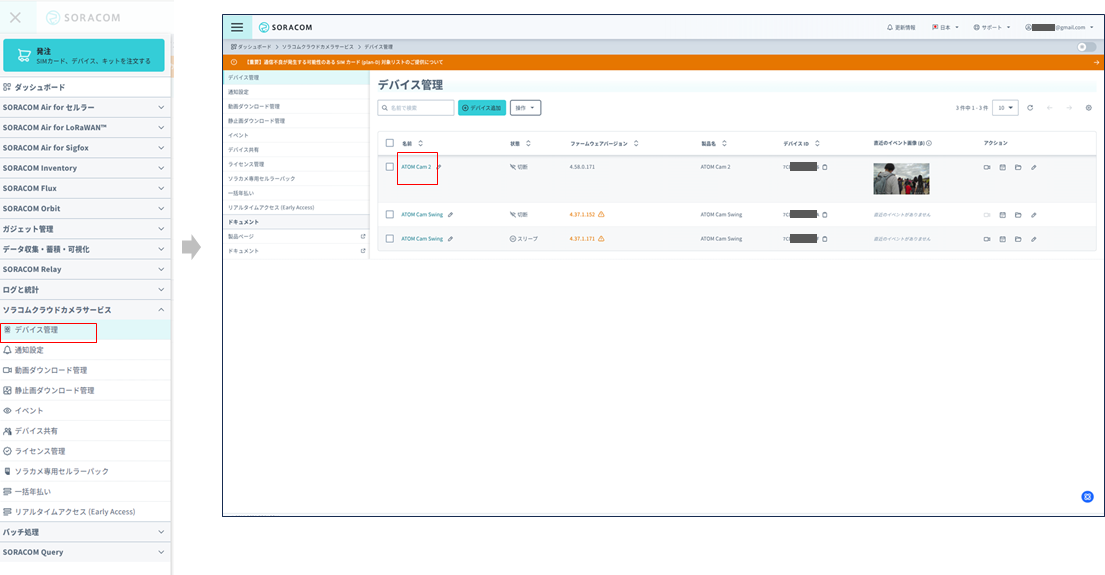Select 通知設定 in expanded navigation menu
The width and height of the screenshot is (1105, 575).
(85, 350)
